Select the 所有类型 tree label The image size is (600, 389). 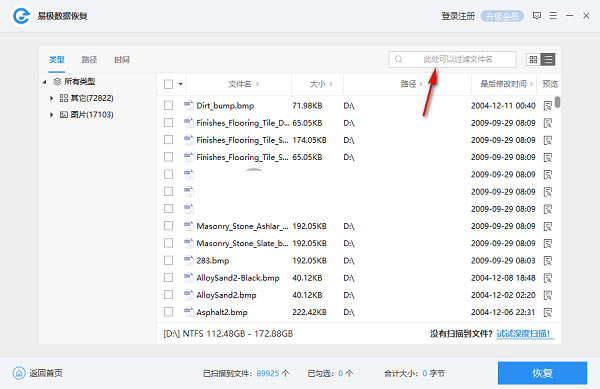(x=80, y=81)
